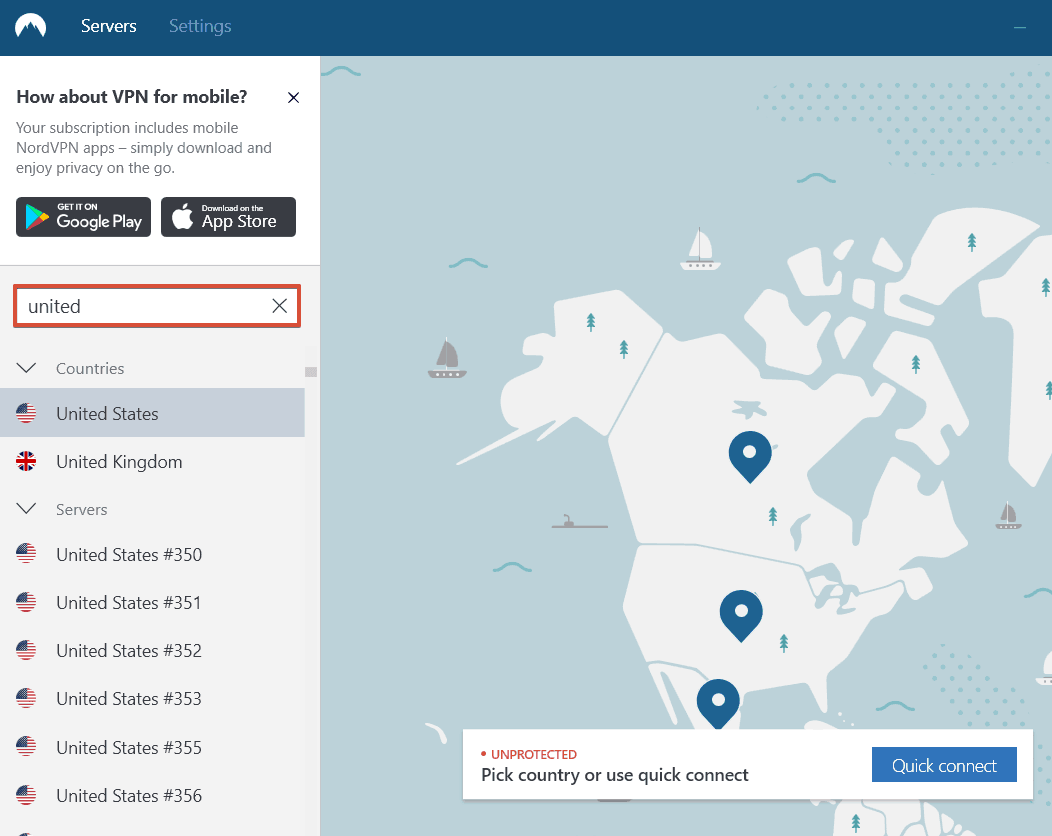Screen dimensions: 1052x836
Task: Click the server list scrollbar thumb
Action: [311, 372]
